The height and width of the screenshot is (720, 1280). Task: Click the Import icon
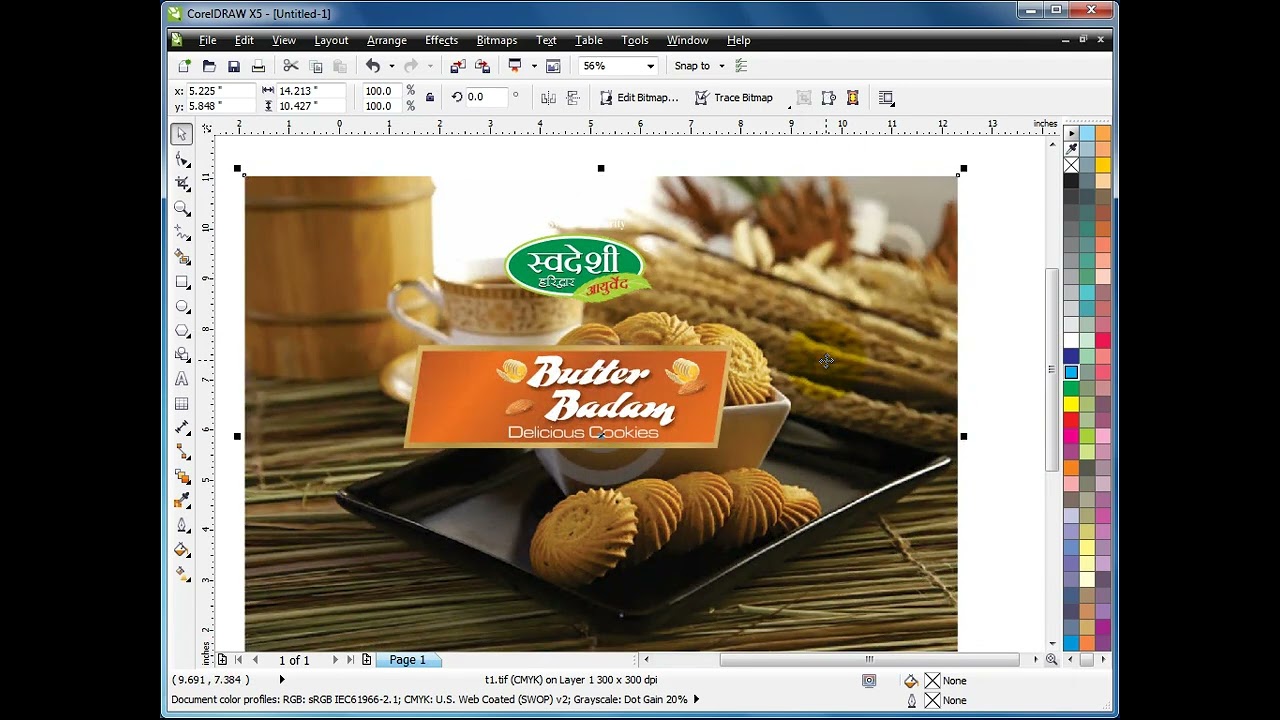coord(458,66)
